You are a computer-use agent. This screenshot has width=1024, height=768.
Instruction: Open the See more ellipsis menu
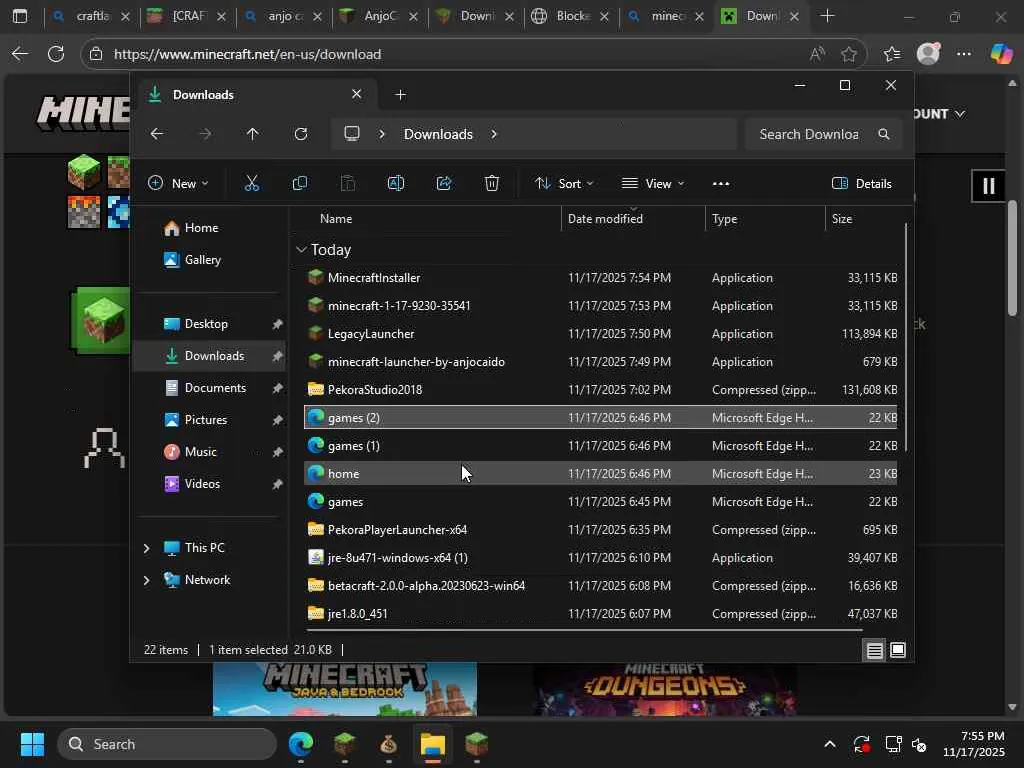(721, 184)
